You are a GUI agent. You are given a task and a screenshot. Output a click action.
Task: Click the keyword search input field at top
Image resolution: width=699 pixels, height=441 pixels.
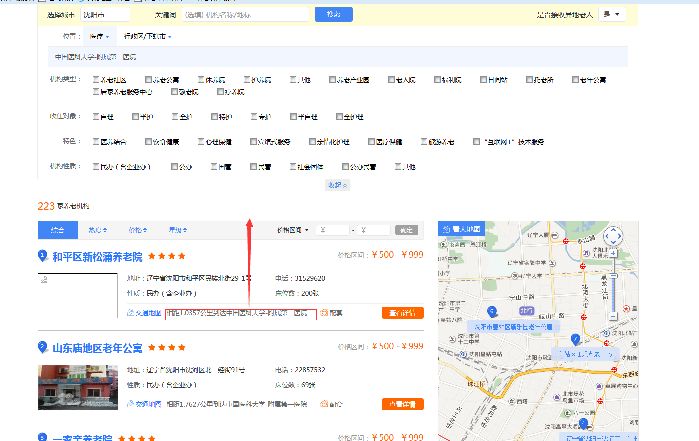[230, 15]
